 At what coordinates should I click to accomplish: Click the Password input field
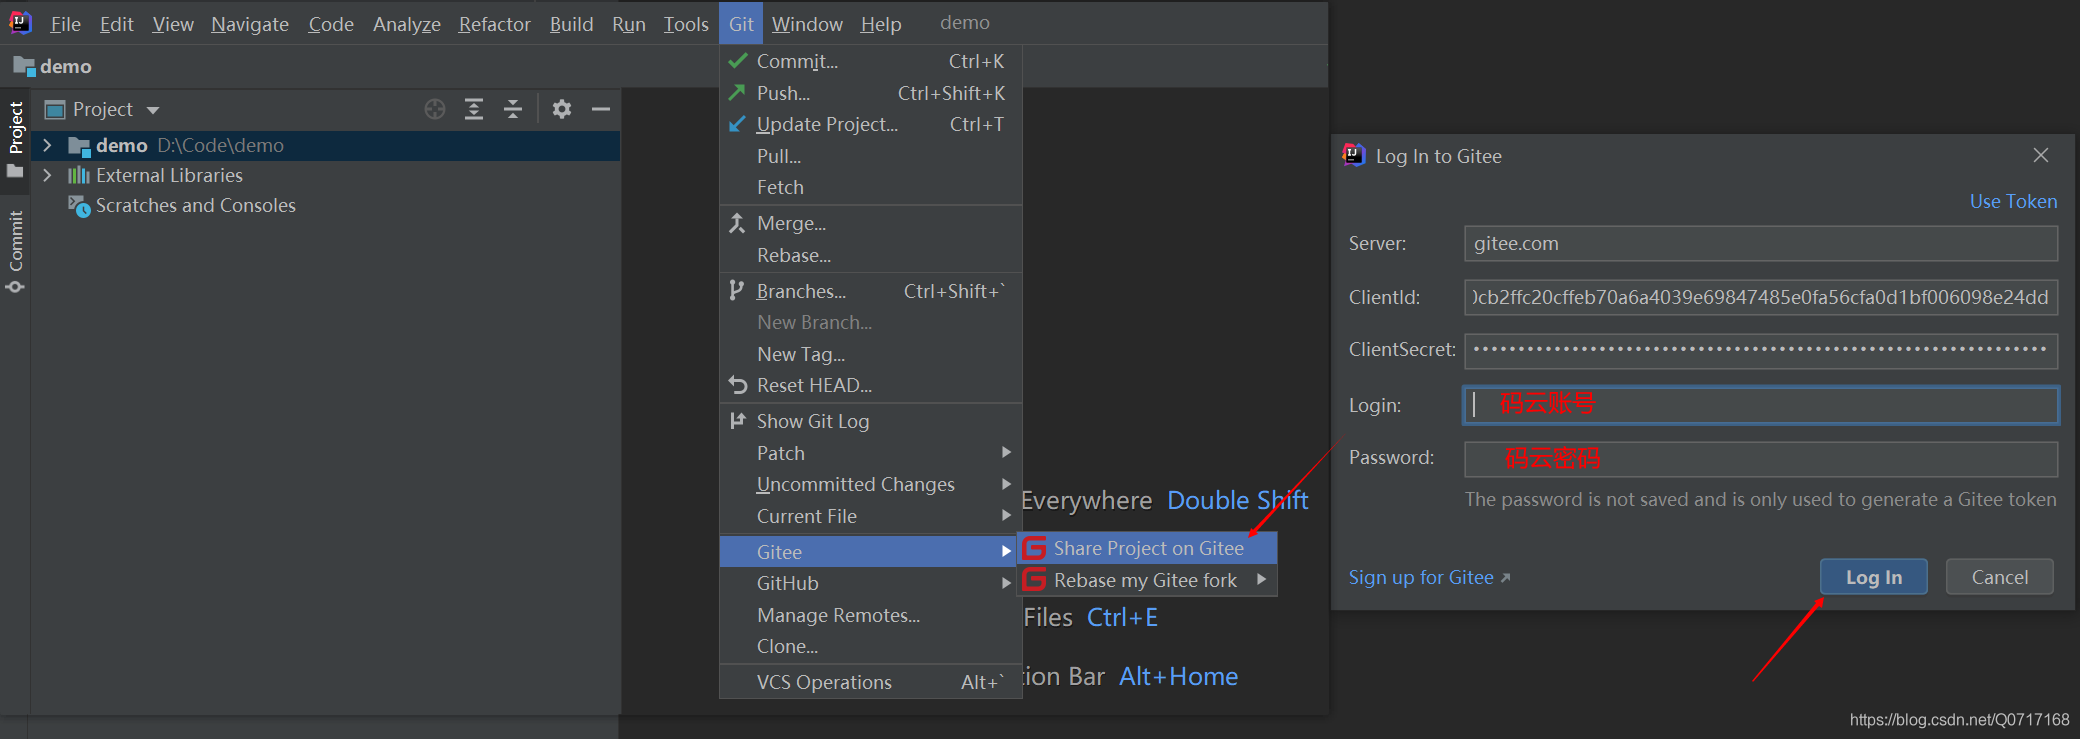click(1761, 459)
